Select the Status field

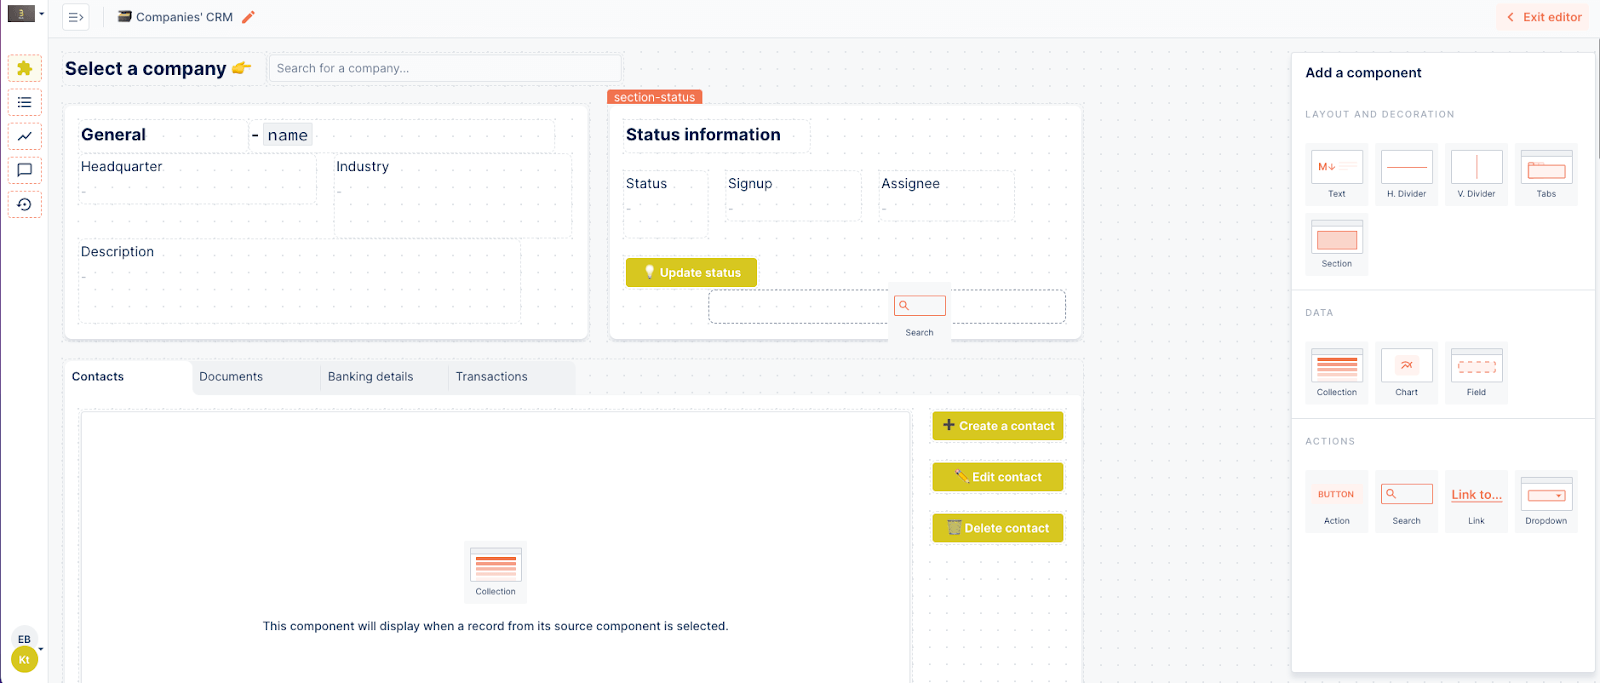pyautogui.click(x=665, y=204)
